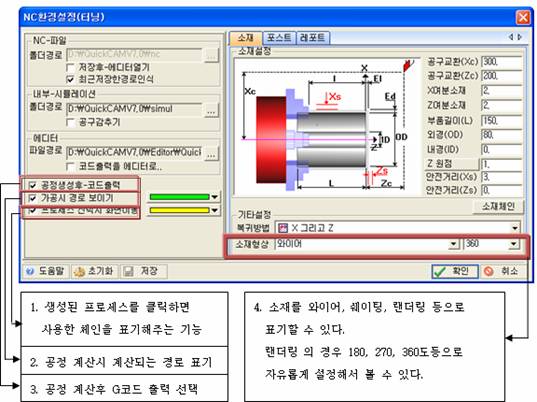This screenshot has width=537, height=402.
Task: Switch to the 레포트 tab
Action: pyautogui.click(x=312, y=38)
